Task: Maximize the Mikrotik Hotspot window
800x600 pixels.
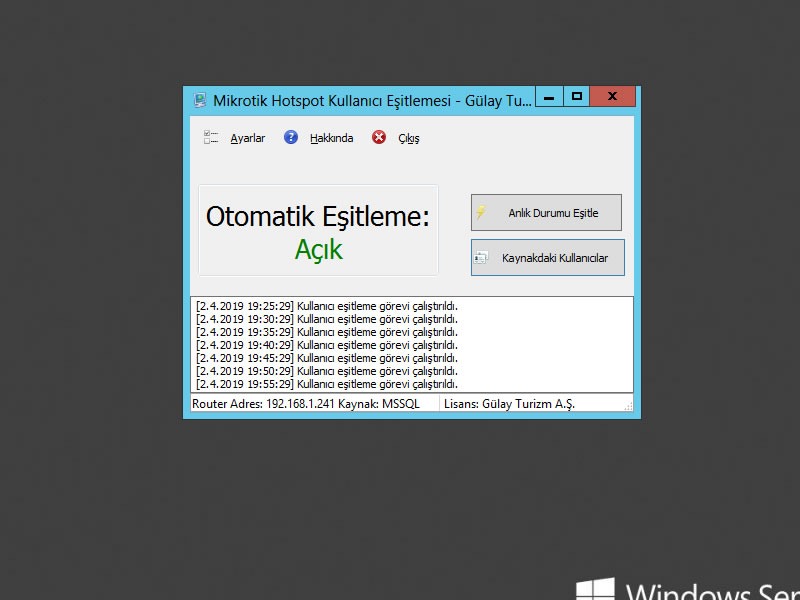Action: pyautogui.click(x=577, y=97)
